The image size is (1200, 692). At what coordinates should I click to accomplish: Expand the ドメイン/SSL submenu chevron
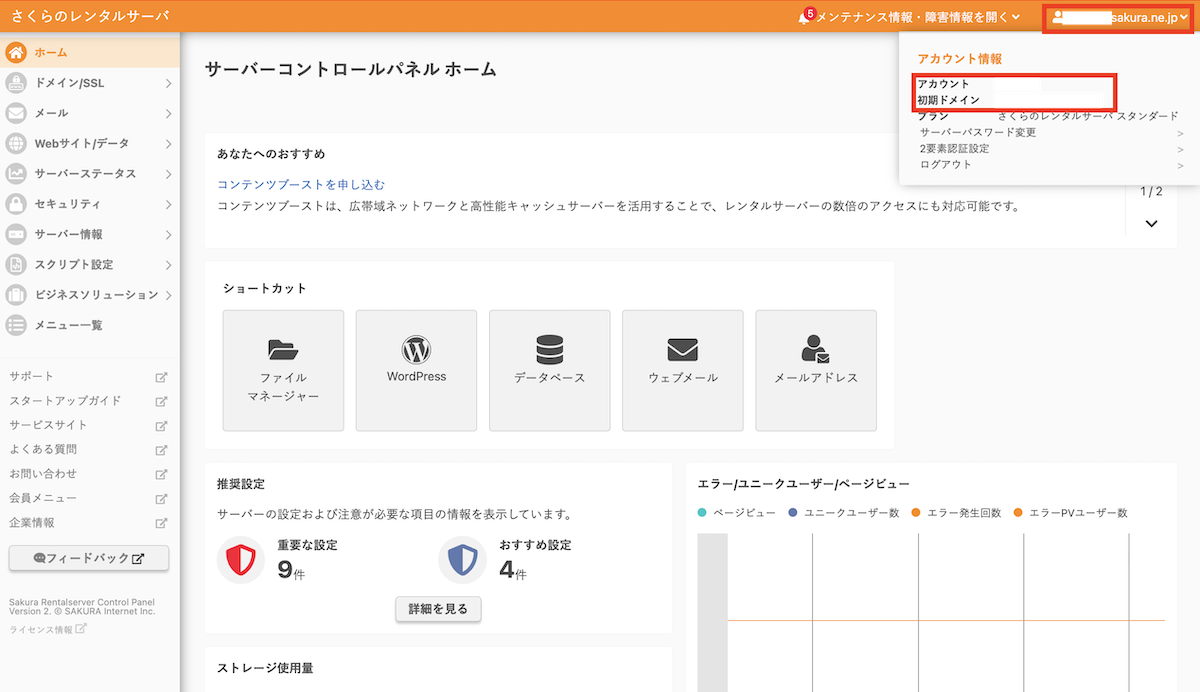[168, 83]
